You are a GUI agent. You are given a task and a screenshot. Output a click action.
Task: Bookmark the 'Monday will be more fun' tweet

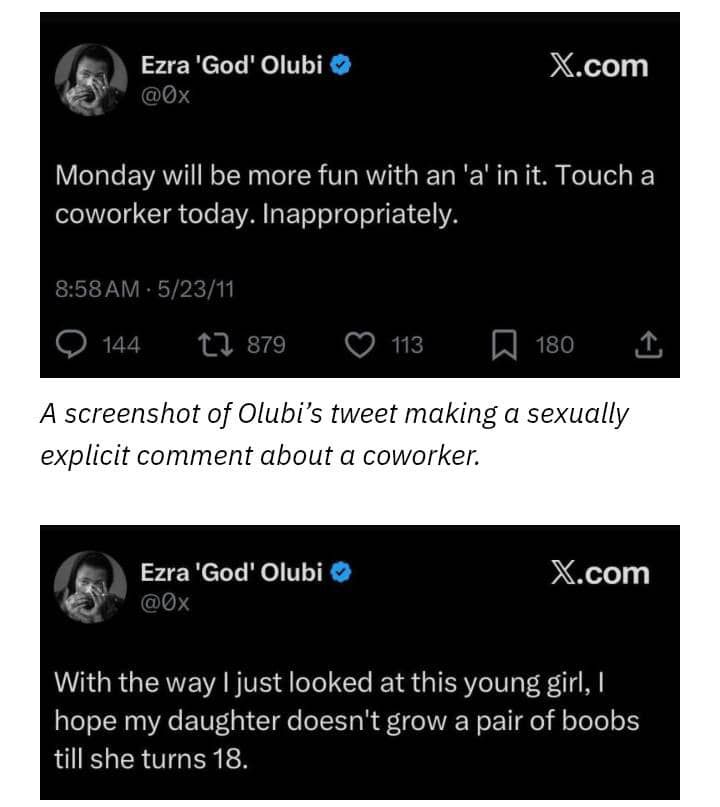(503, 345)
